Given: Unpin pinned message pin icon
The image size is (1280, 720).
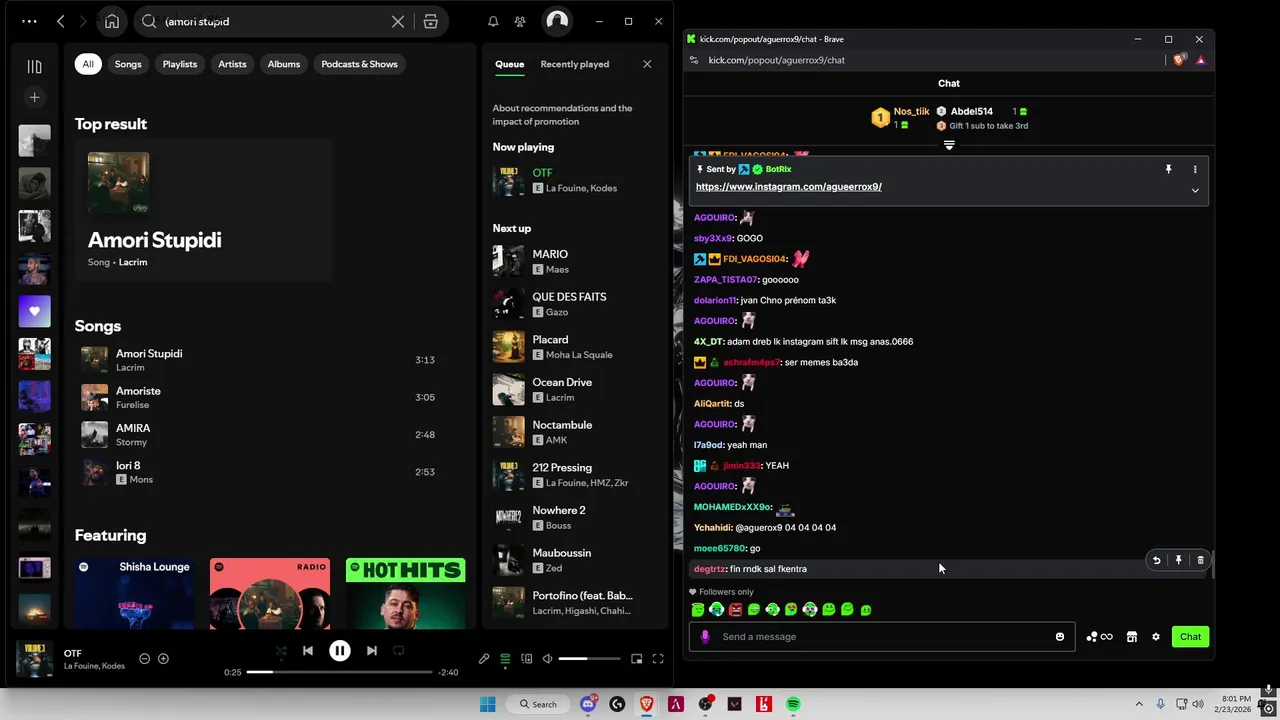Looking at the screenshot, I should (1168, 170).
